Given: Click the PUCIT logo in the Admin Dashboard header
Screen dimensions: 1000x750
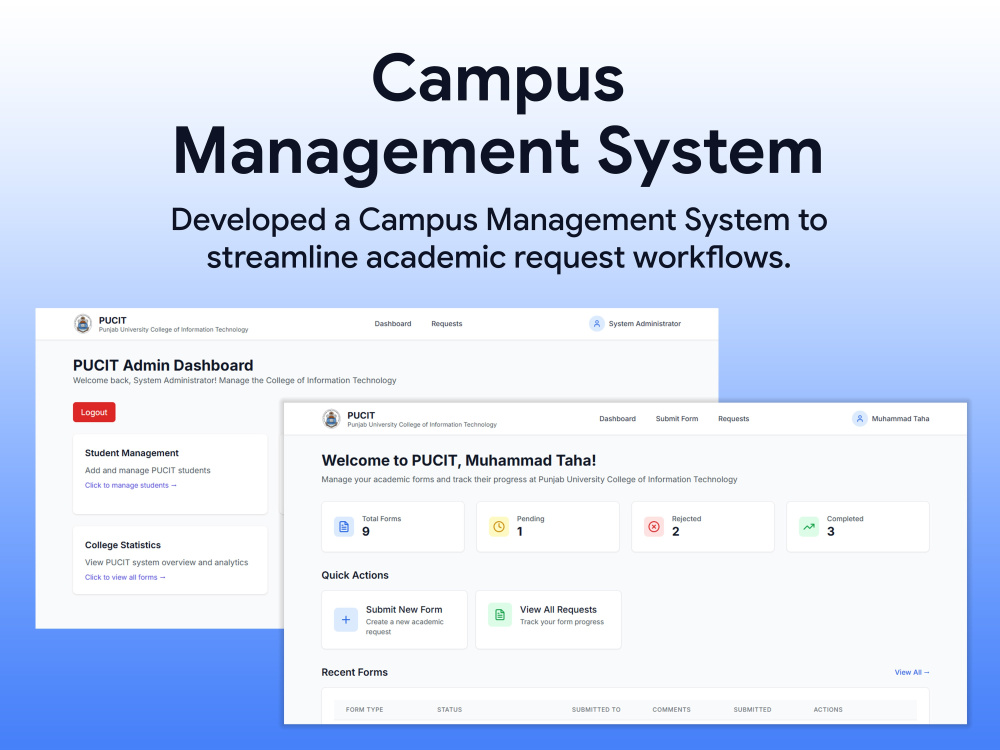Looking at the screenshot, I should click(x=83, y=324).
